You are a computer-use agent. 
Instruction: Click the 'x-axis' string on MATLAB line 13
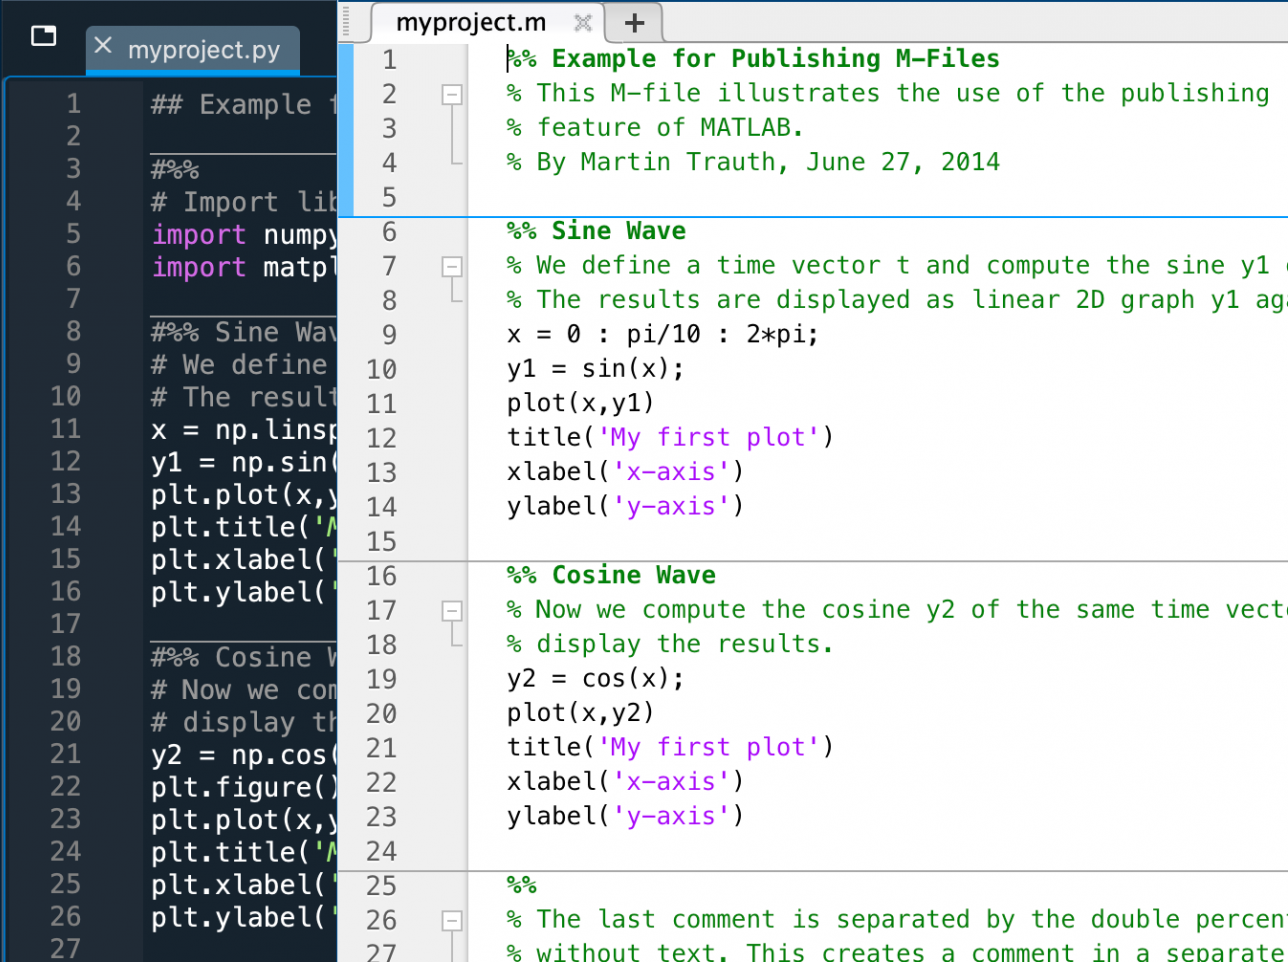[x=670, y=472]
